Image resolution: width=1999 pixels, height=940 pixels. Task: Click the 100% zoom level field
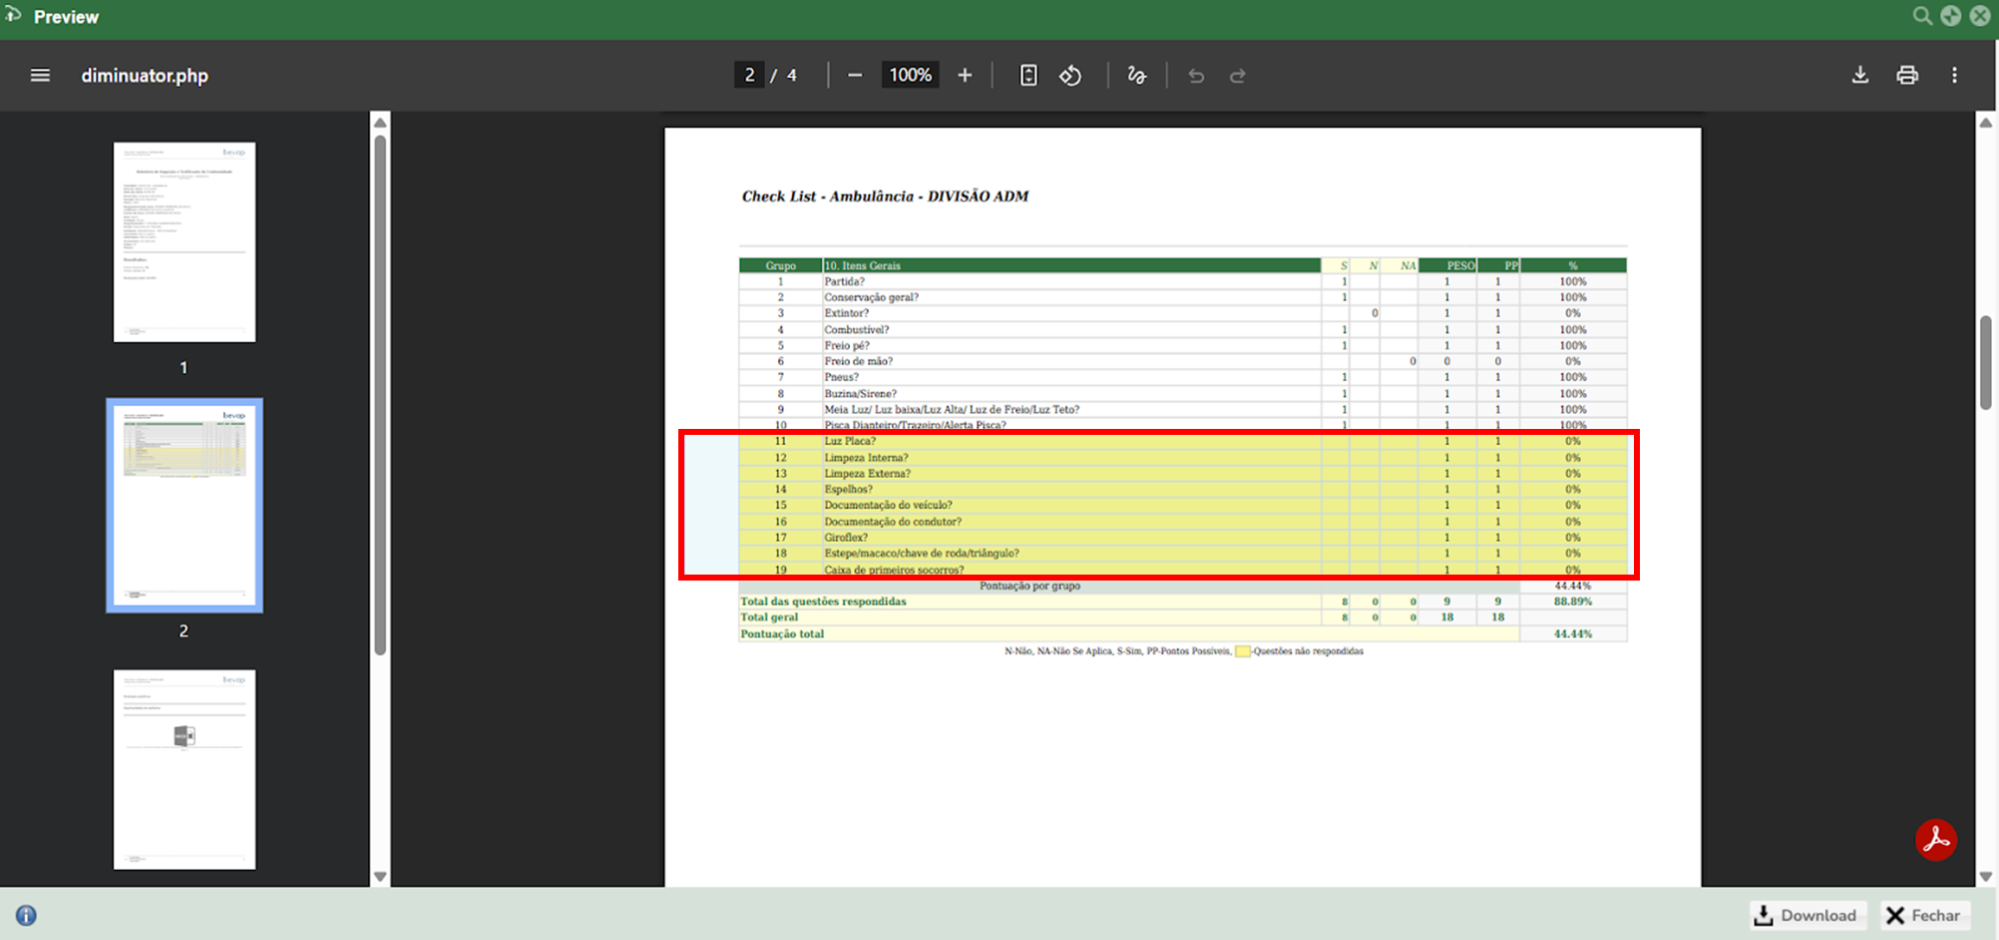tap(910, 75)
